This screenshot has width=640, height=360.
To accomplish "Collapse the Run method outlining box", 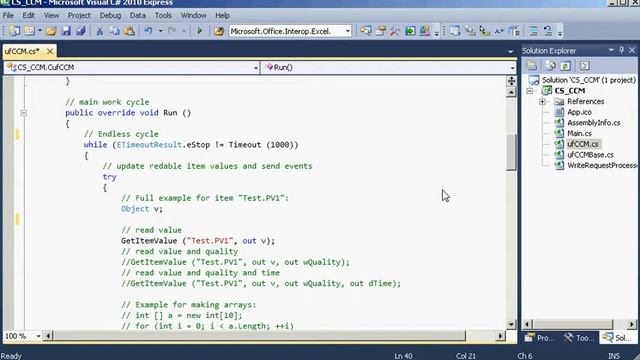I will 24,113.
